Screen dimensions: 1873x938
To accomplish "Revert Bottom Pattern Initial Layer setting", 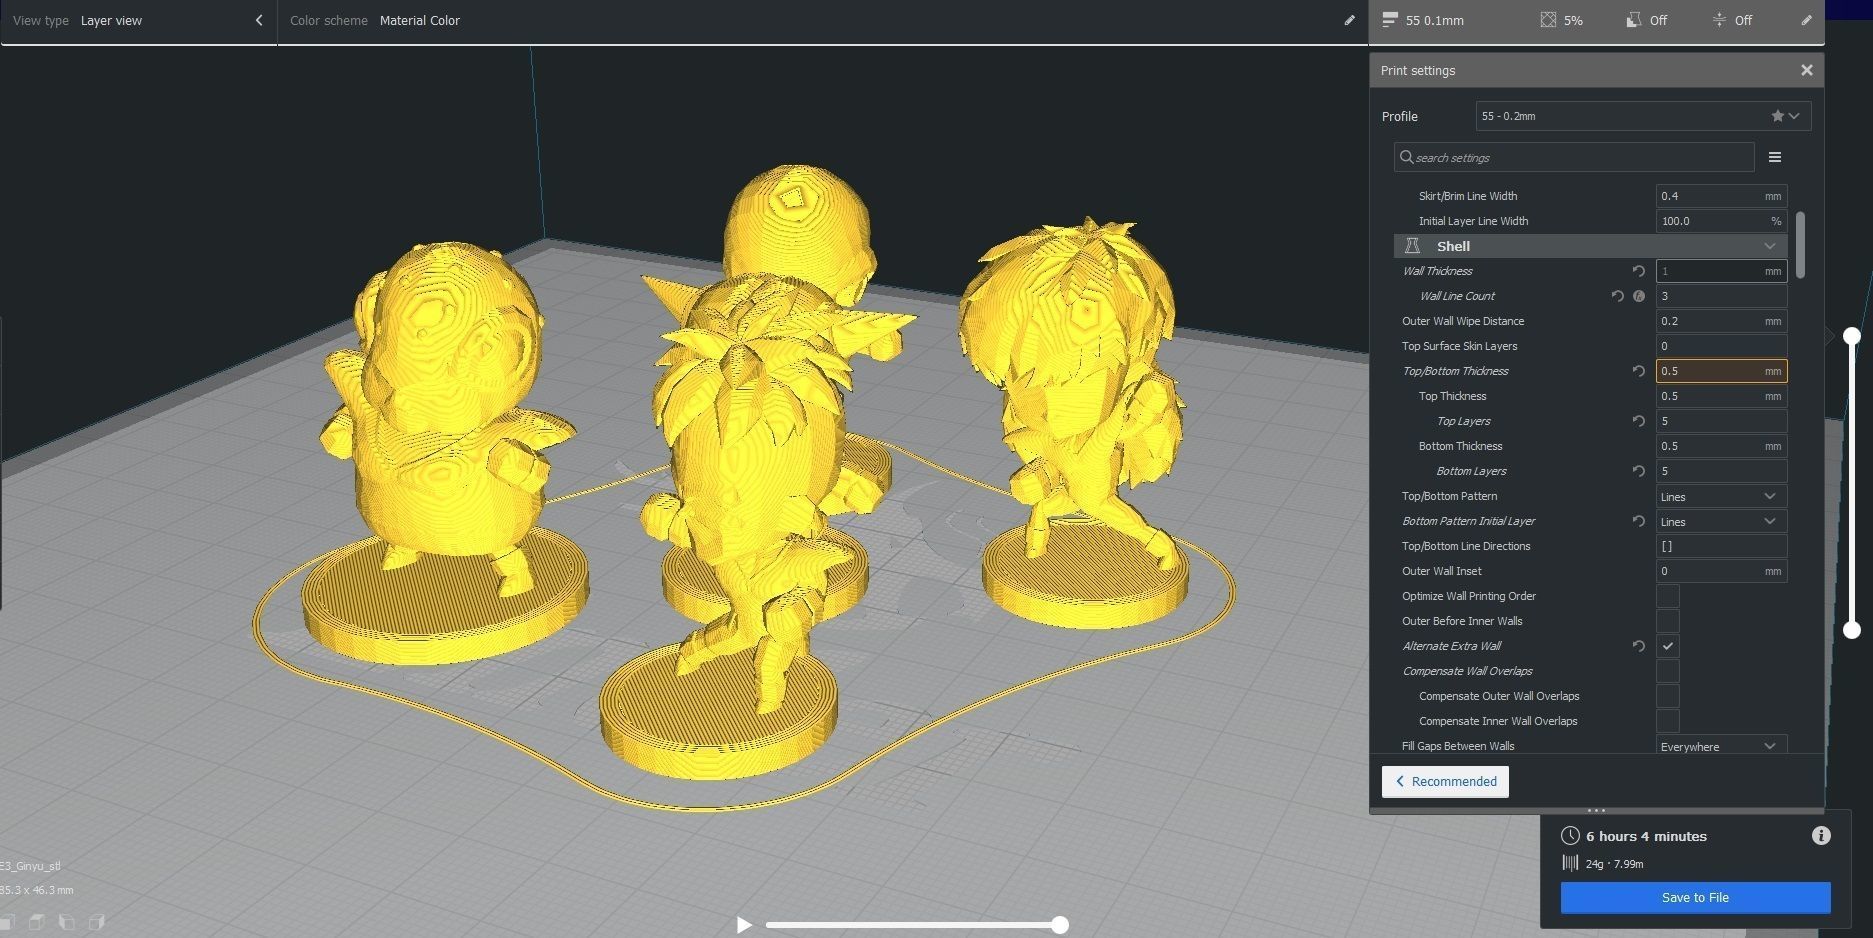I will (1638, 521).
